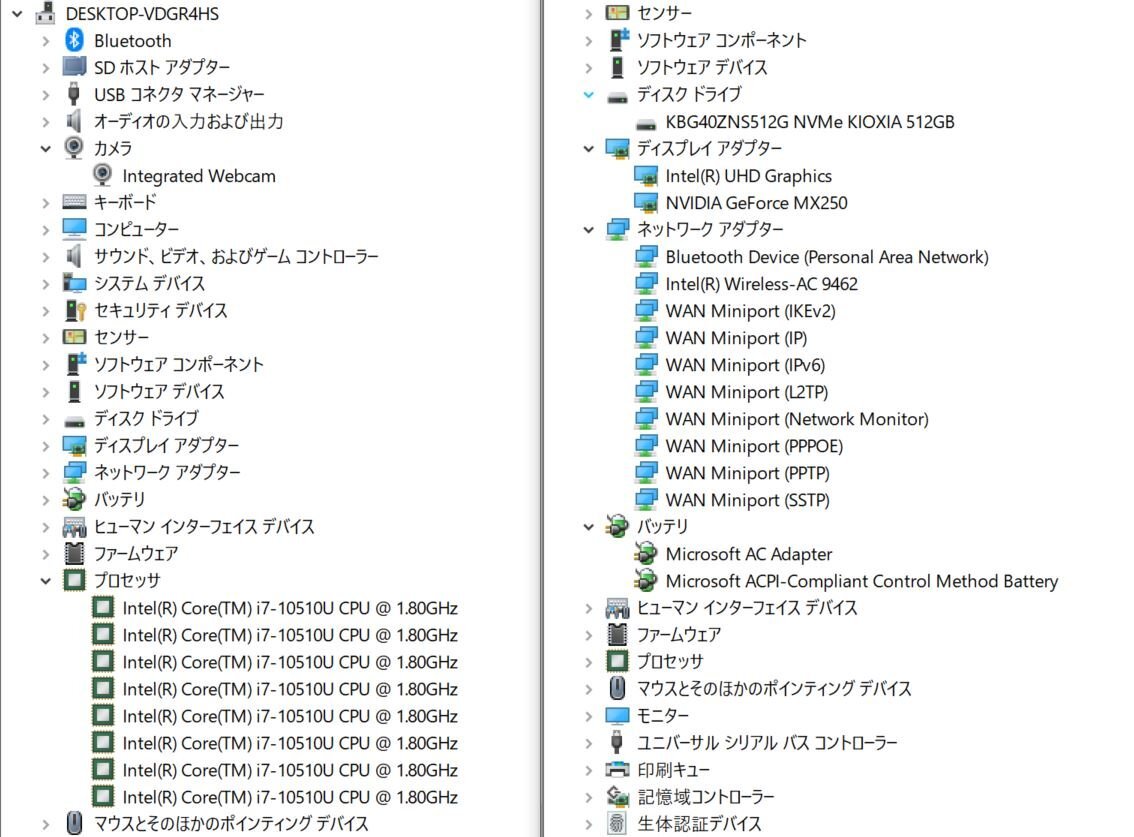Click the モニター icon in right pane
The width and height of the screenshot is (1134, 837).
tap(617, 715)
